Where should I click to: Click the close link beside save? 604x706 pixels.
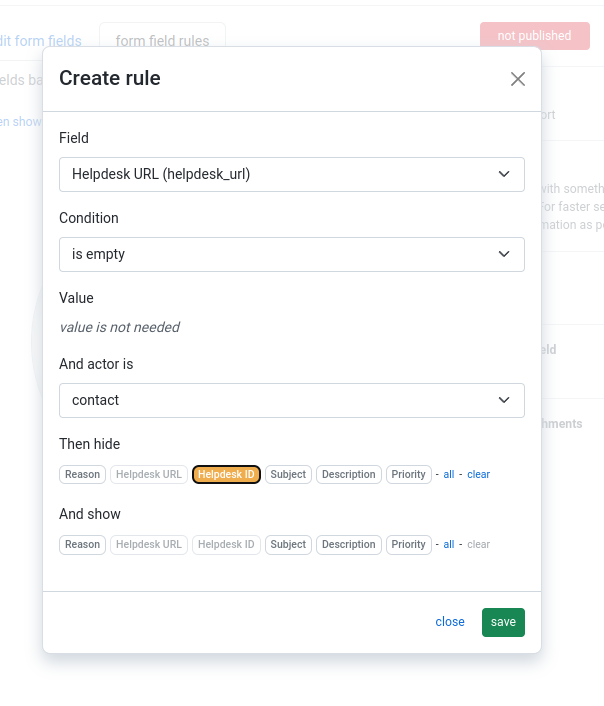point(450,622)
